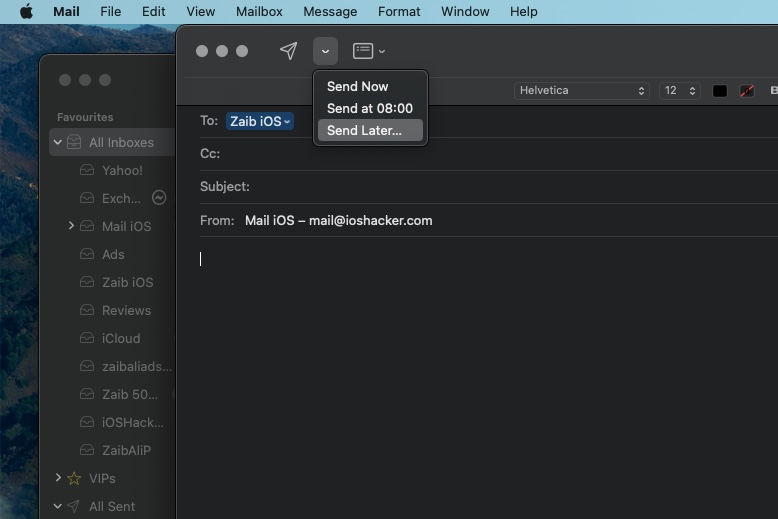Click the ZaibAliP inbox tray icon
The width and height of the screenshot is (778, 519).
pos(87,450)
